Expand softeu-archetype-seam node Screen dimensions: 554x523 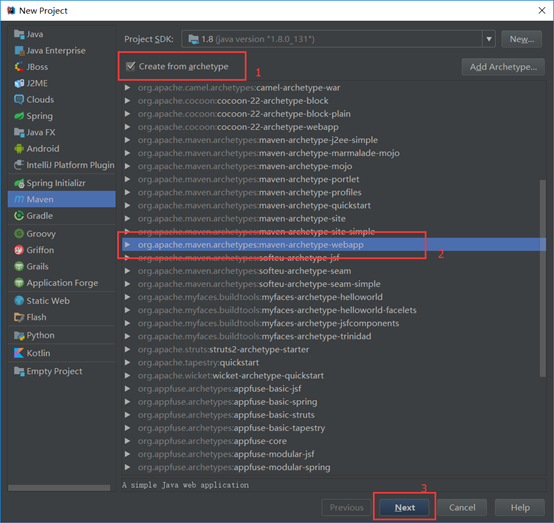128,271
